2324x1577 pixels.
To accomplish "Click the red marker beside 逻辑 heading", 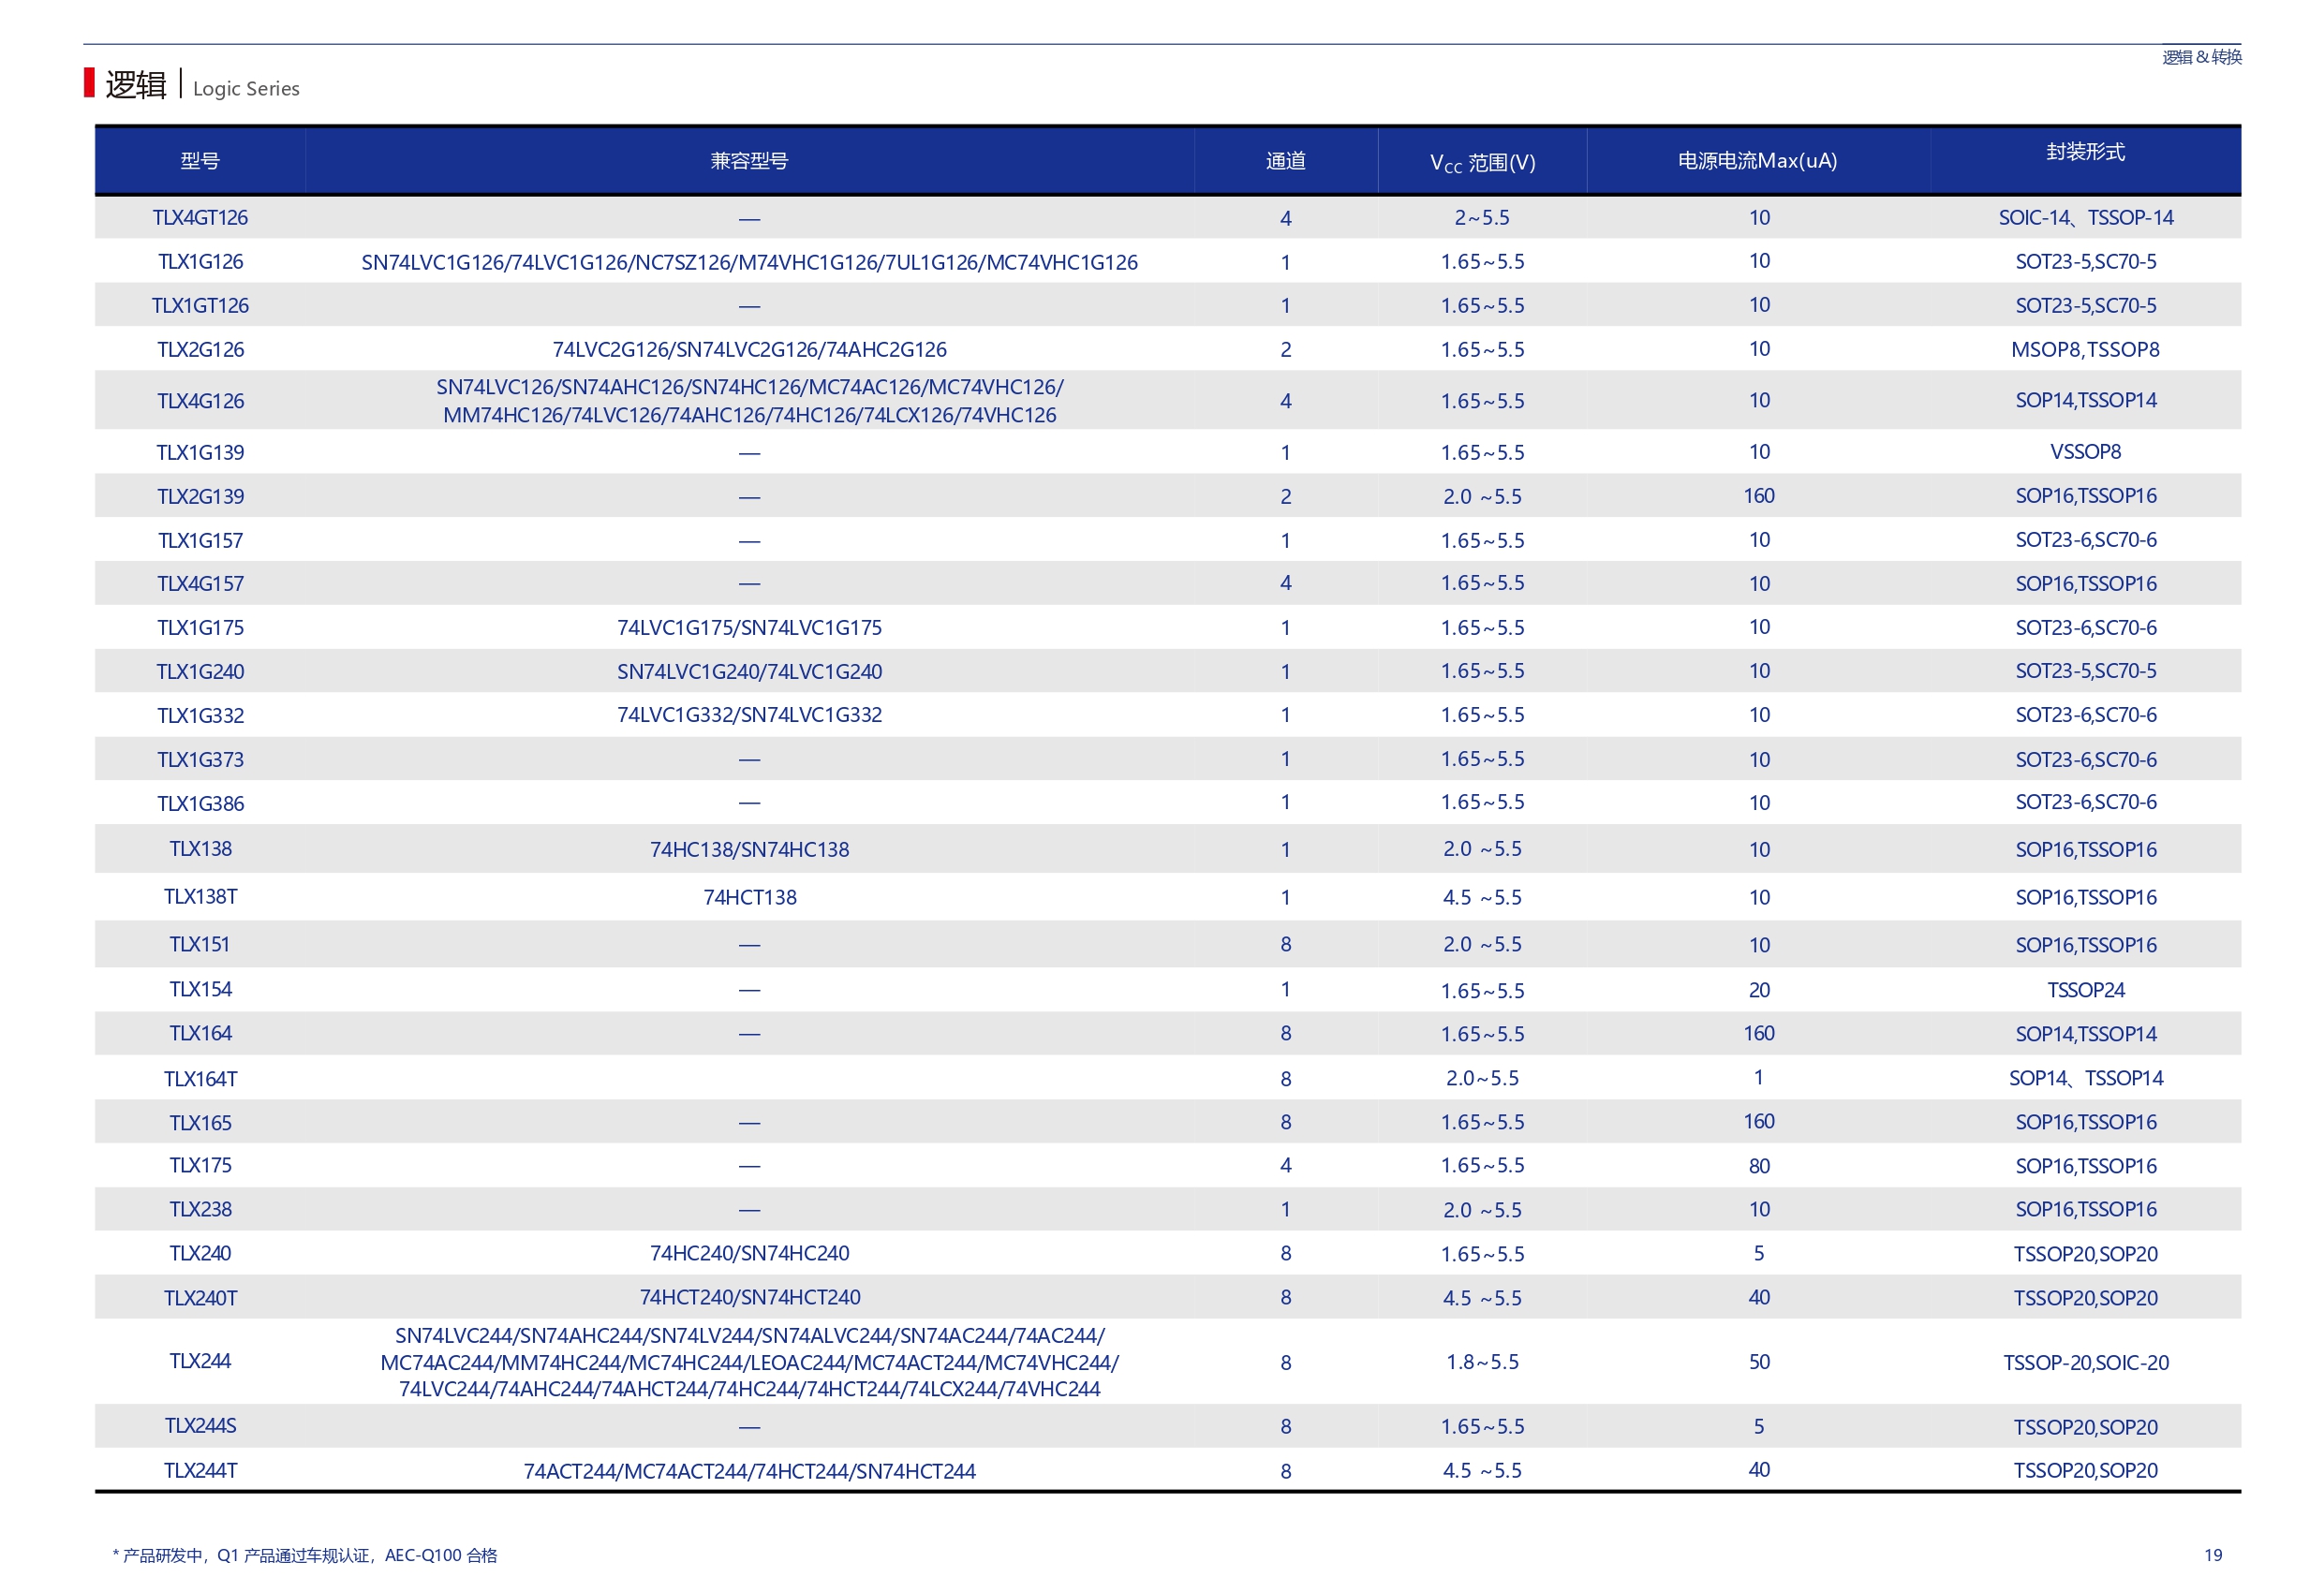I will tap(89, 83).
